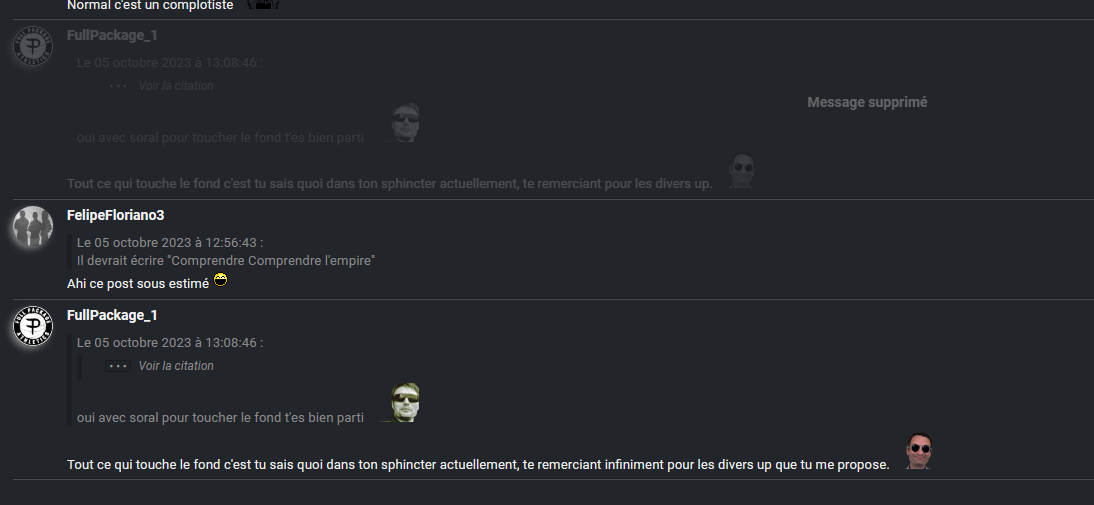The width and height of the screenshot is (1094, 505).
Task: Click the red-faced sunglasses sticker ending the last message
Action: (919, 451)
